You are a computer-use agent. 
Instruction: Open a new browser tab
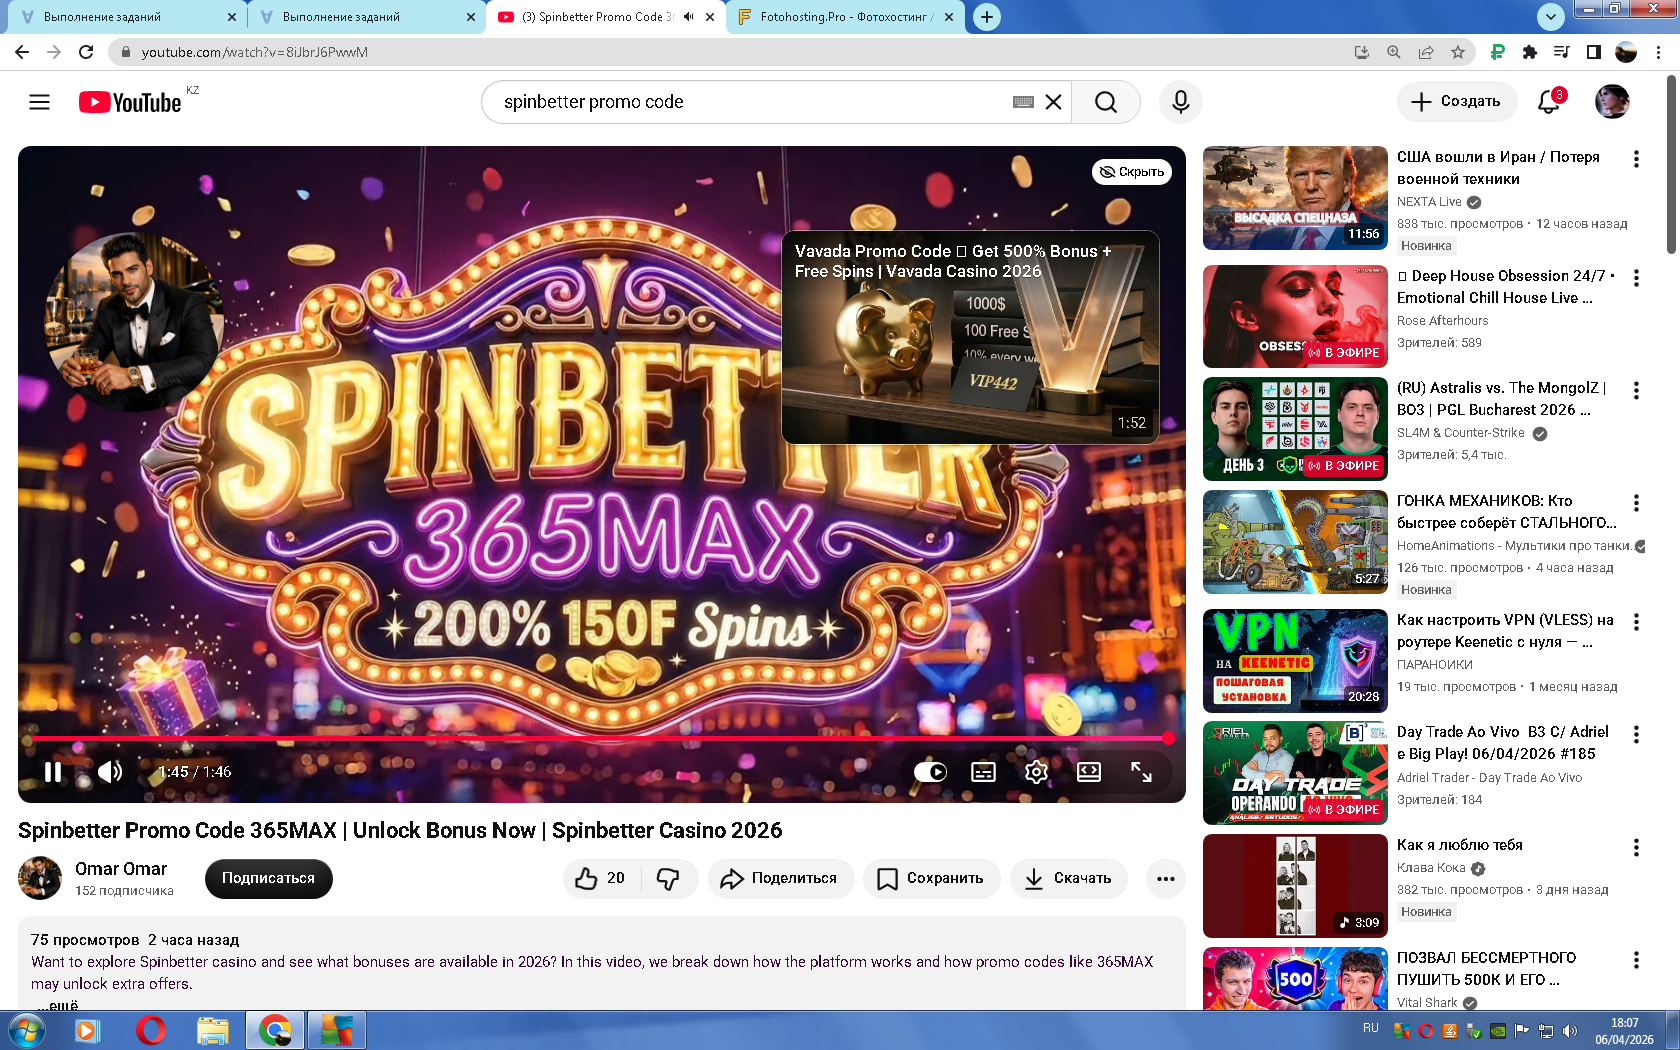pos(987,17)
